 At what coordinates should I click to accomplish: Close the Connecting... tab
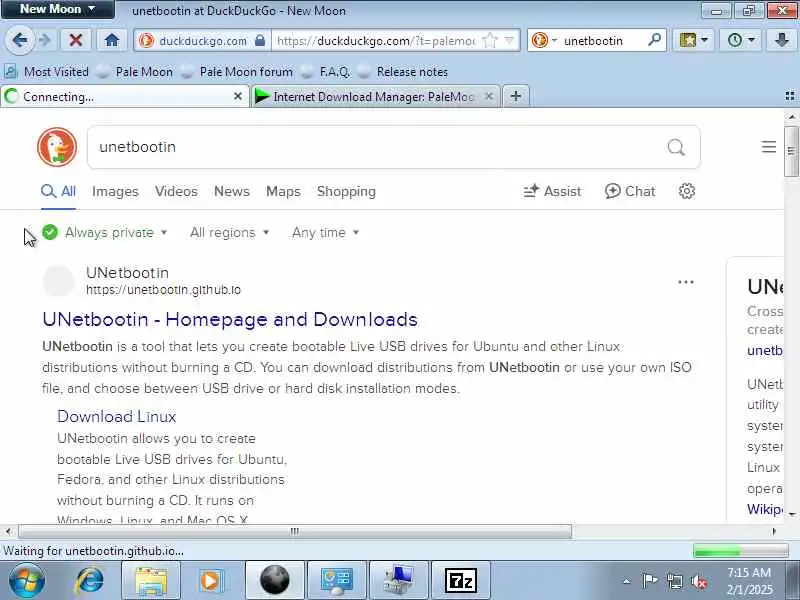coord(238,96)
